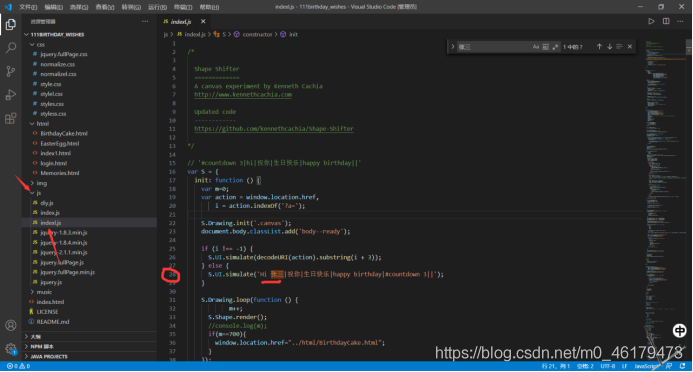Change UTF-8 encoding in status bar
The height and width of the screenshot is (372, 693).
[608, 366]
